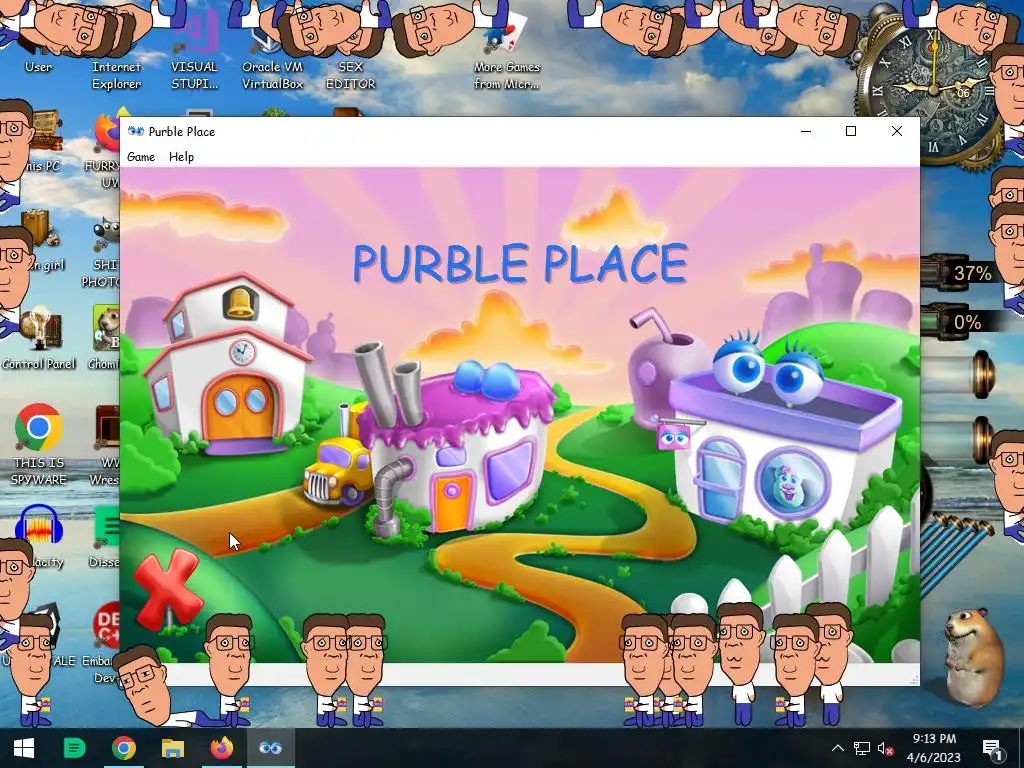The width and height of the screenshot is (1024, 768).
Task: Click the network status tray icon
Action: pyautogui.click(x=861, y=748)
